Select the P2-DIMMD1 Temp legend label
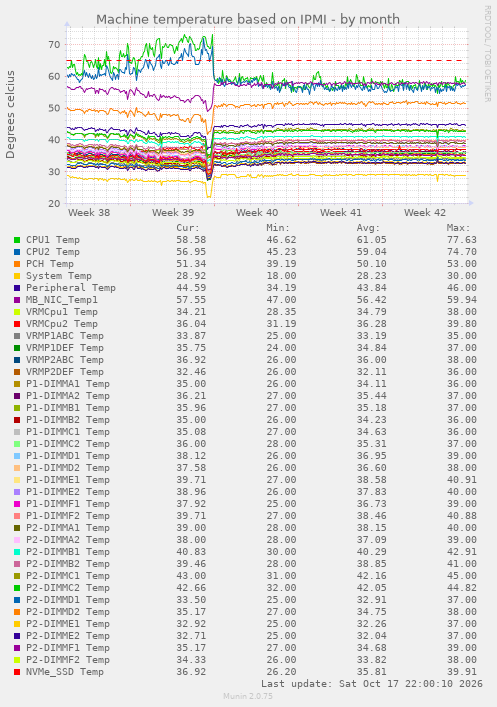497x707 pixels. [68, 600]
